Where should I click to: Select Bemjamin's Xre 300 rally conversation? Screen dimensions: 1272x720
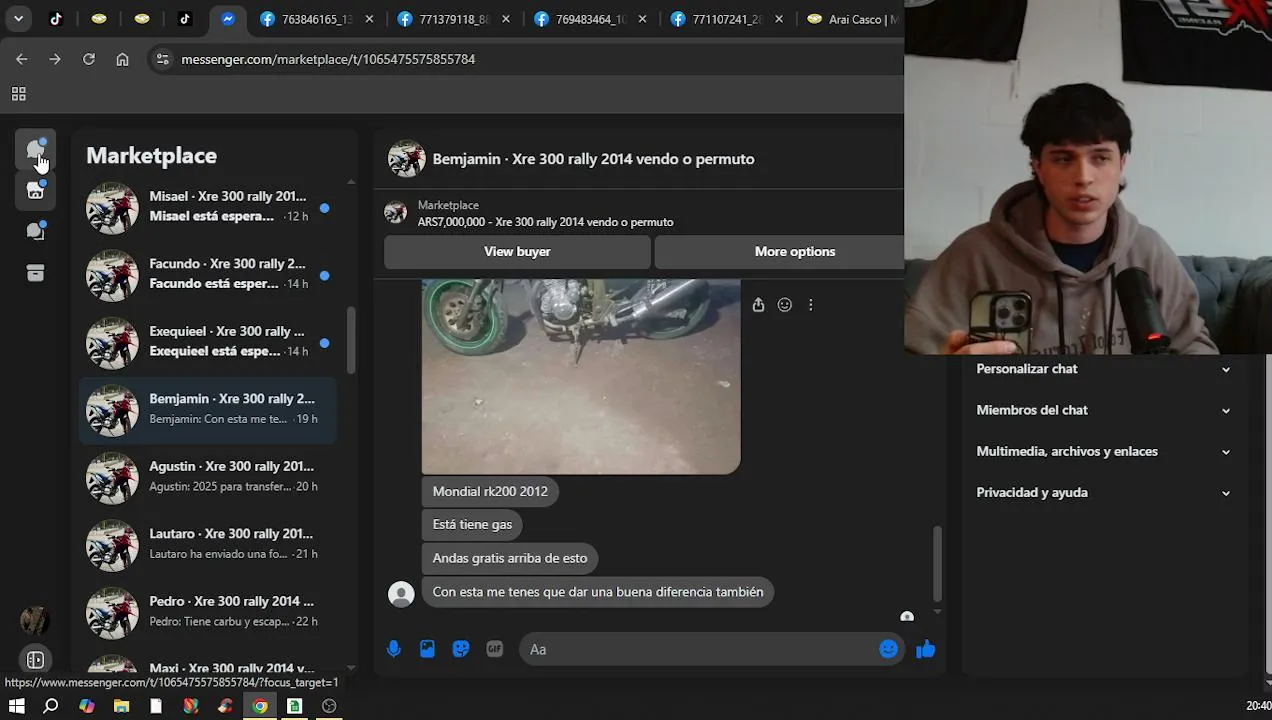click(208, 409)
